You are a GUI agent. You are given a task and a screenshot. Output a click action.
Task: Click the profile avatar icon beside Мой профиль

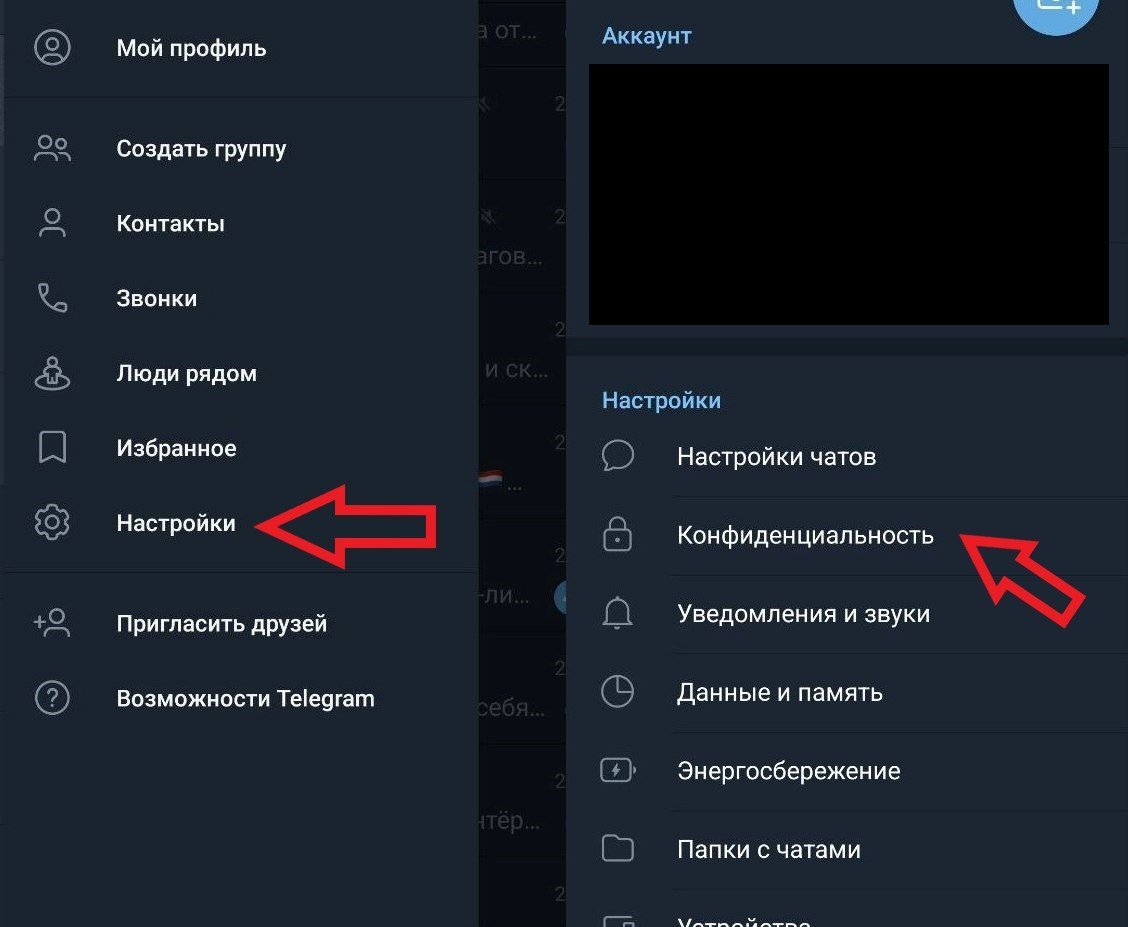pyautogui.click(x=53, y=48)
